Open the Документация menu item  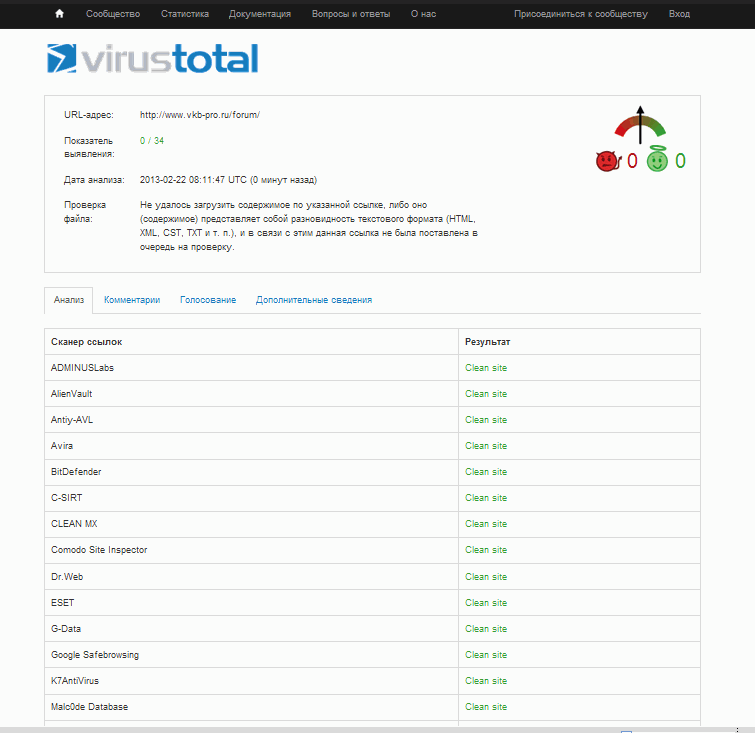[260, 14]
